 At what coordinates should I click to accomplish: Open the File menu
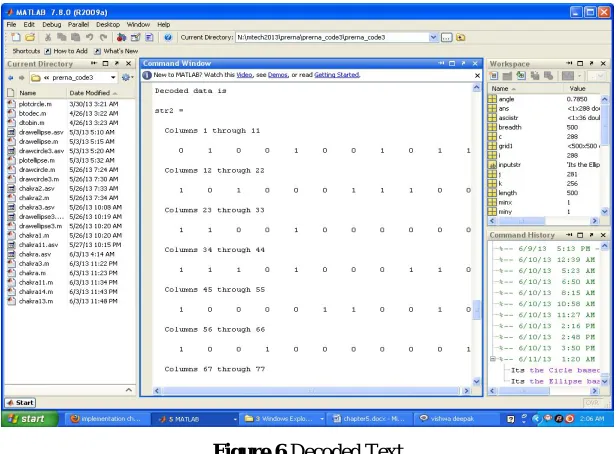tap(11, 24)
